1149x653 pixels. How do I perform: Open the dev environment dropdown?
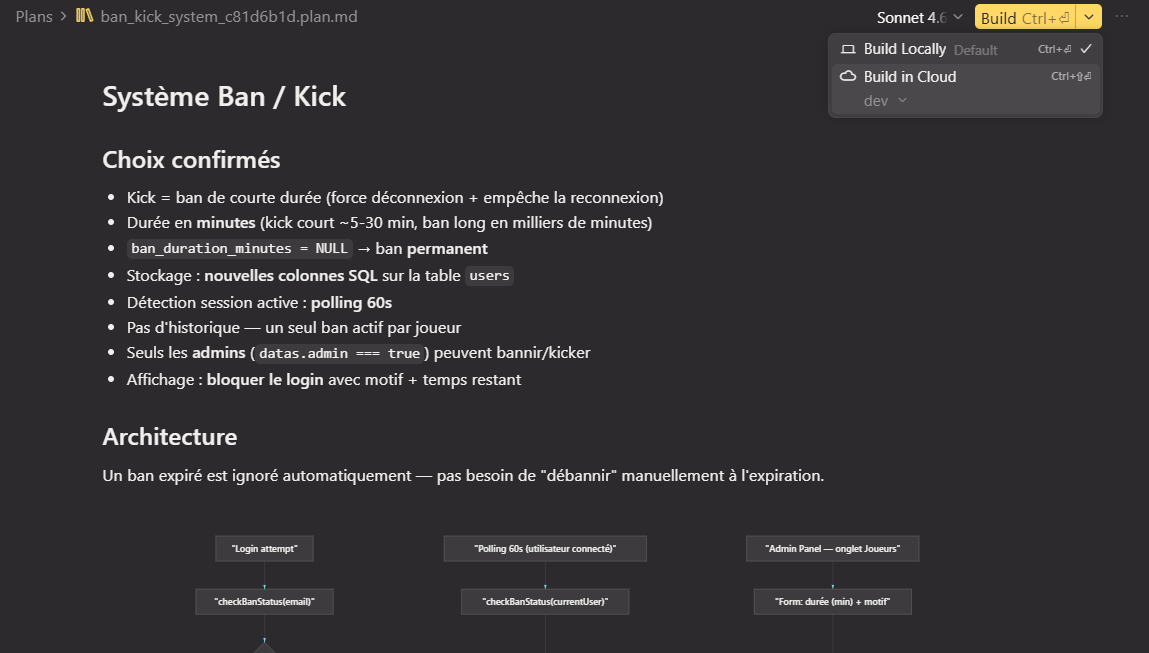(x=885, y=101)
